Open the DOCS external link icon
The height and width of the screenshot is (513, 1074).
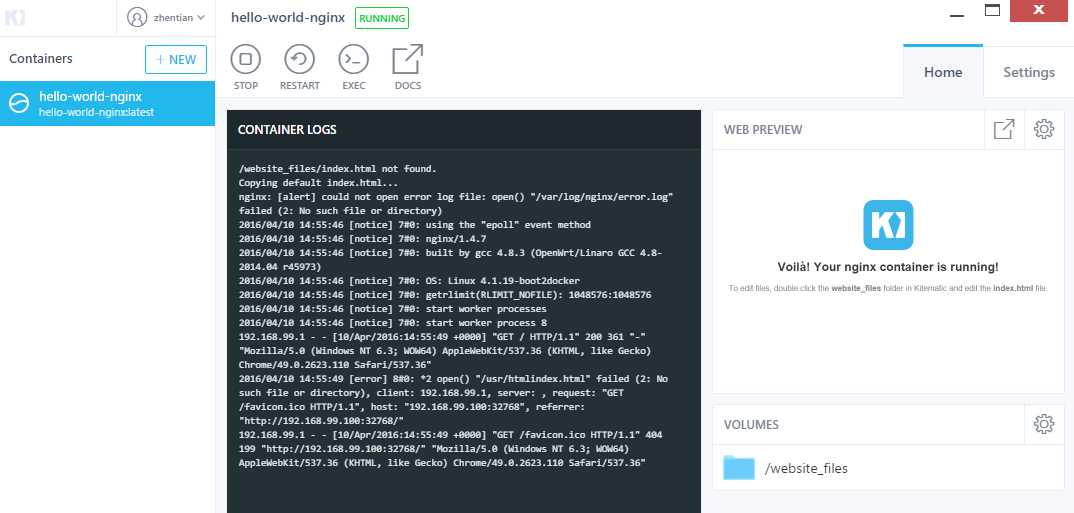(x=408, y=60)
